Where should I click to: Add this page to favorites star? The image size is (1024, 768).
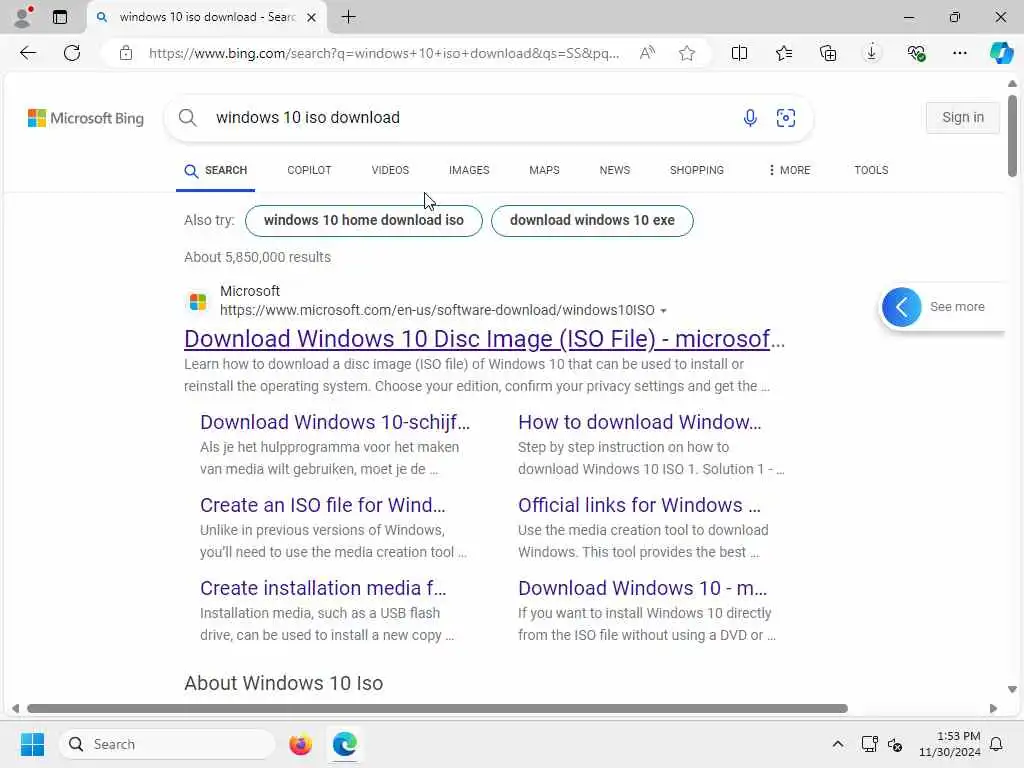686,53
